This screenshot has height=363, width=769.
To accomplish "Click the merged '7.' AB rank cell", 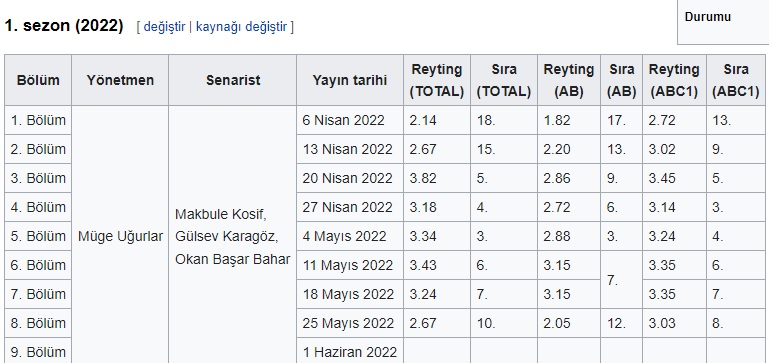I will click(x=621, y=280).
